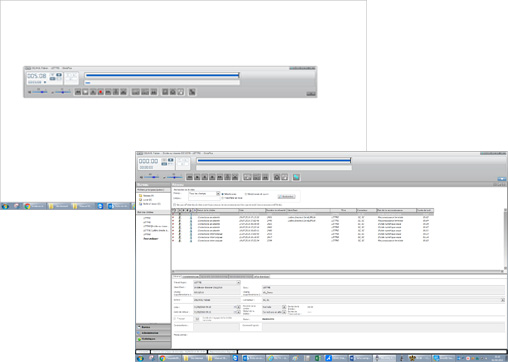508x362 pixels.
Task: Toggle the checkbox below the search filters
Action: [175, 205]
